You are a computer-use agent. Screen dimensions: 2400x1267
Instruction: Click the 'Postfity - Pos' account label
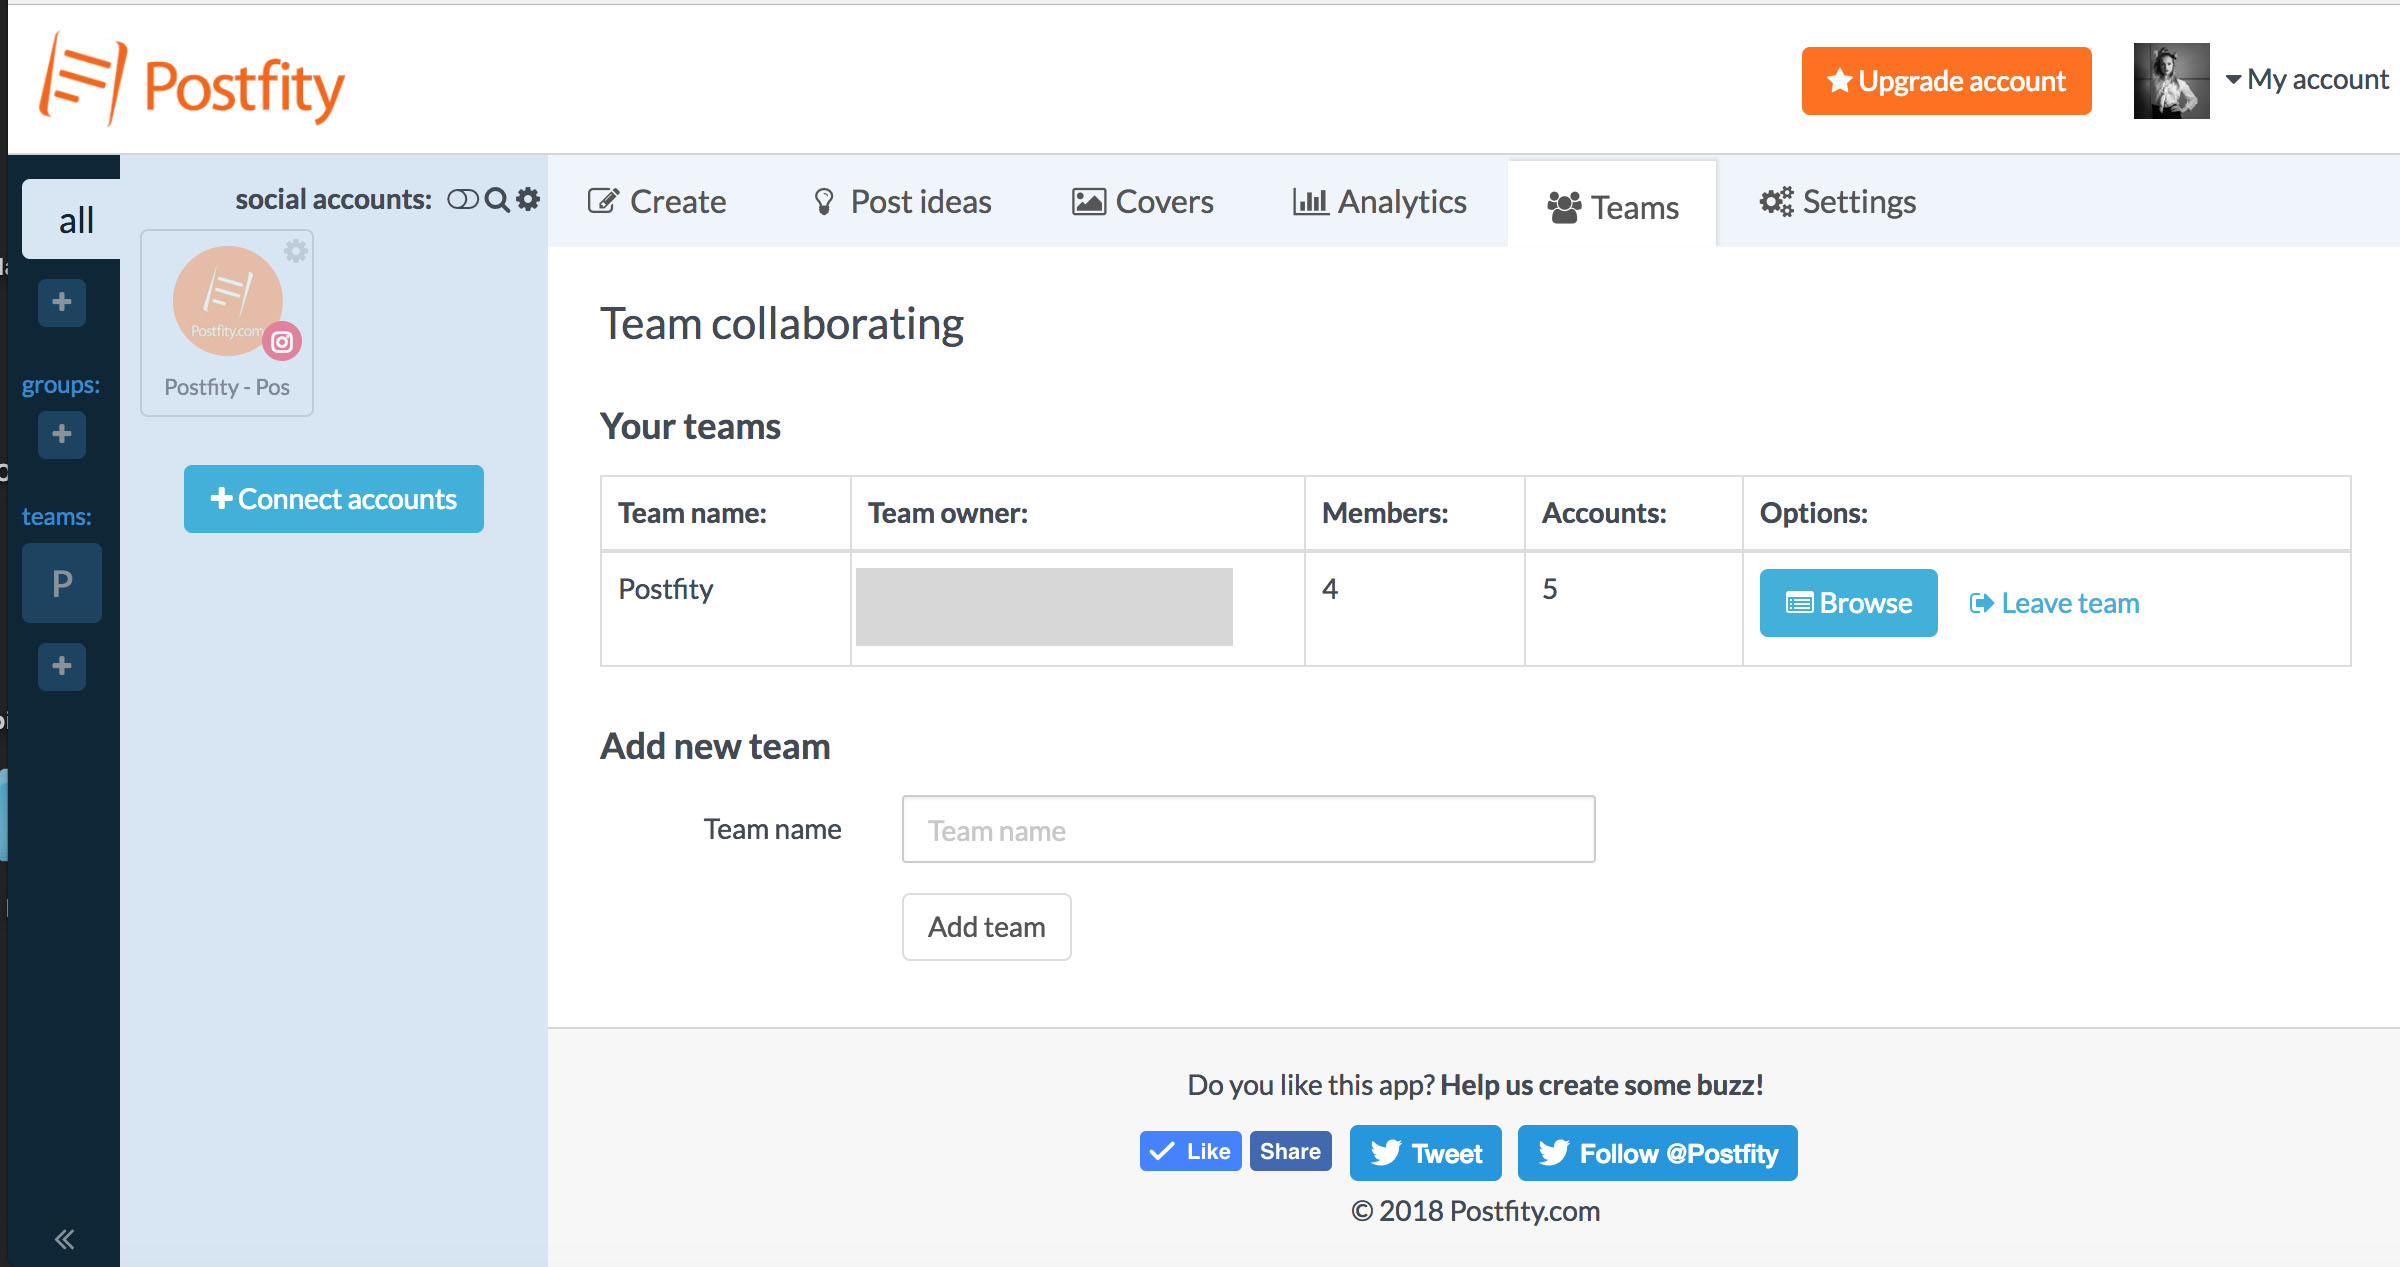tap(227, 387)
